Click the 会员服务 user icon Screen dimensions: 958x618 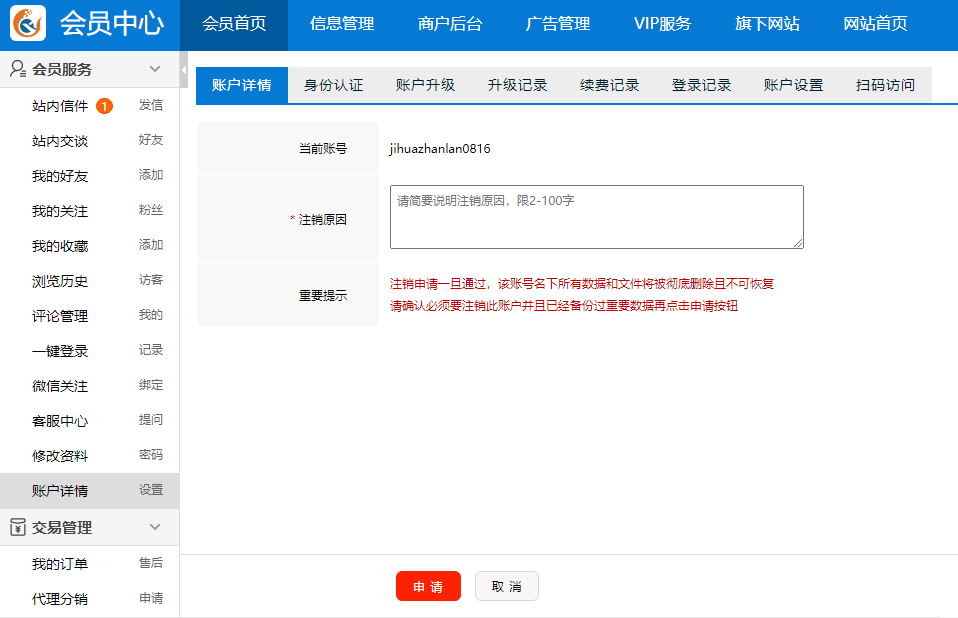[17, 69]
